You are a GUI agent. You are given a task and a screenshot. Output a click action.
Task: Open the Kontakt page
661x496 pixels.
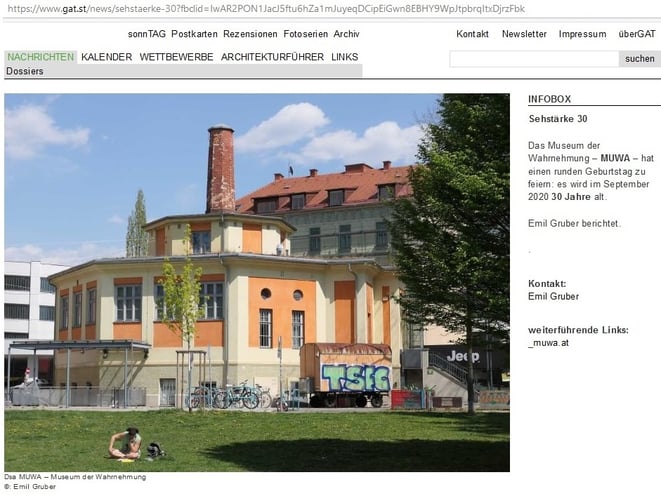pyautogui.click(x=473, y=34)
